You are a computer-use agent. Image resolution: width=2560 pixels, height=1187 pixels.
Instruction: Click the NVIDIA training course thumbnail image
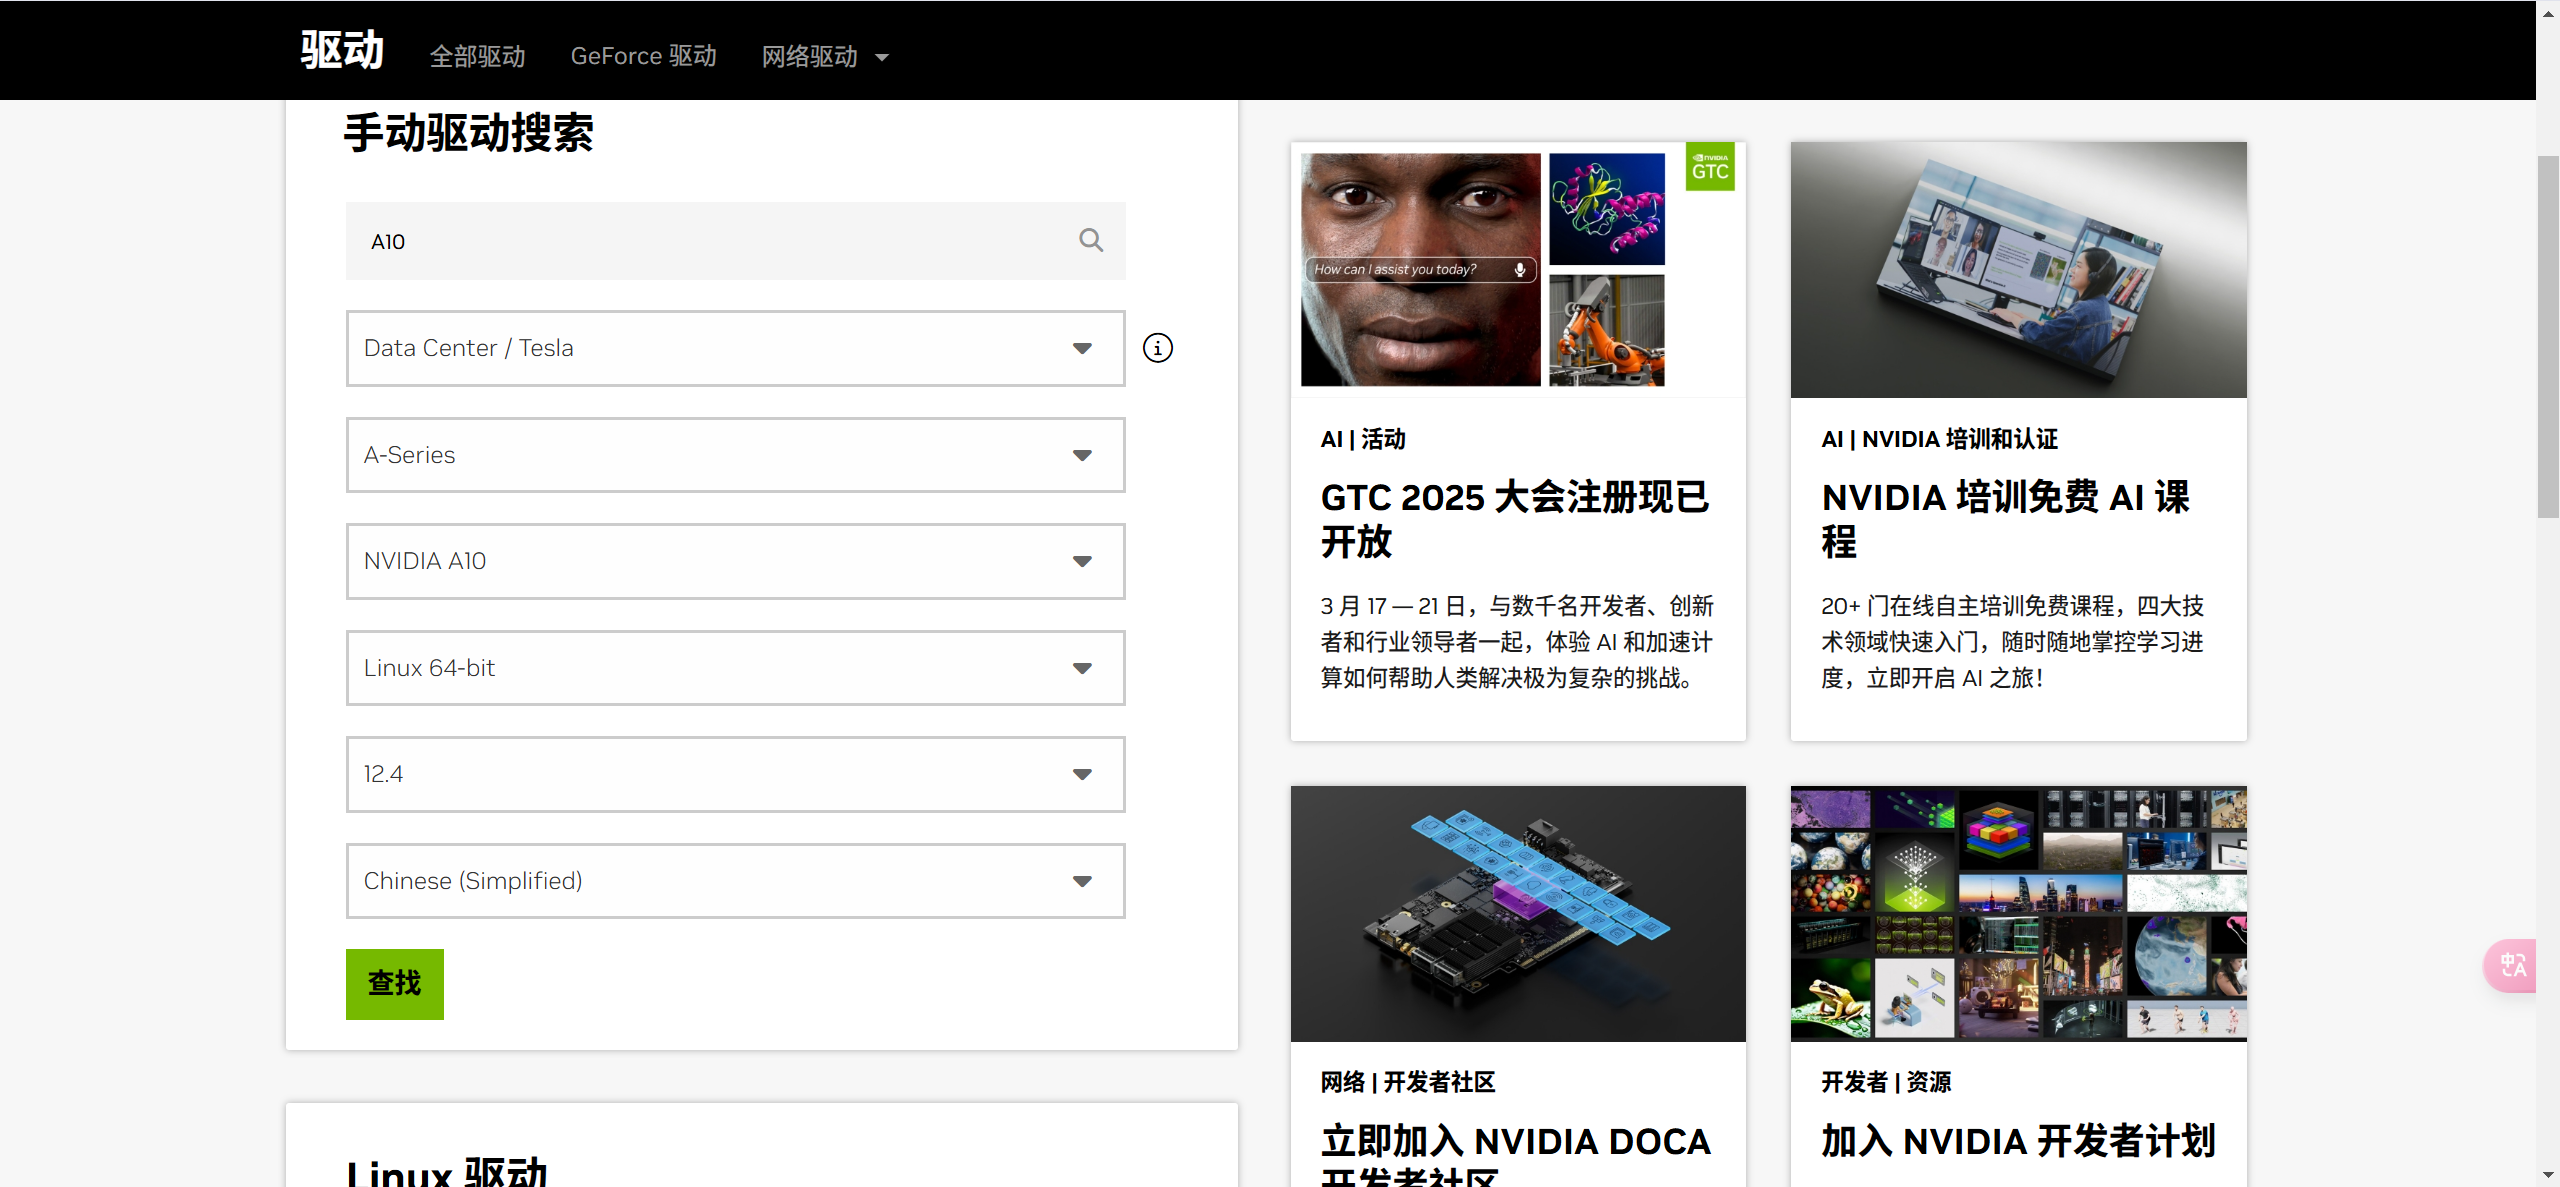point(2018,270)
